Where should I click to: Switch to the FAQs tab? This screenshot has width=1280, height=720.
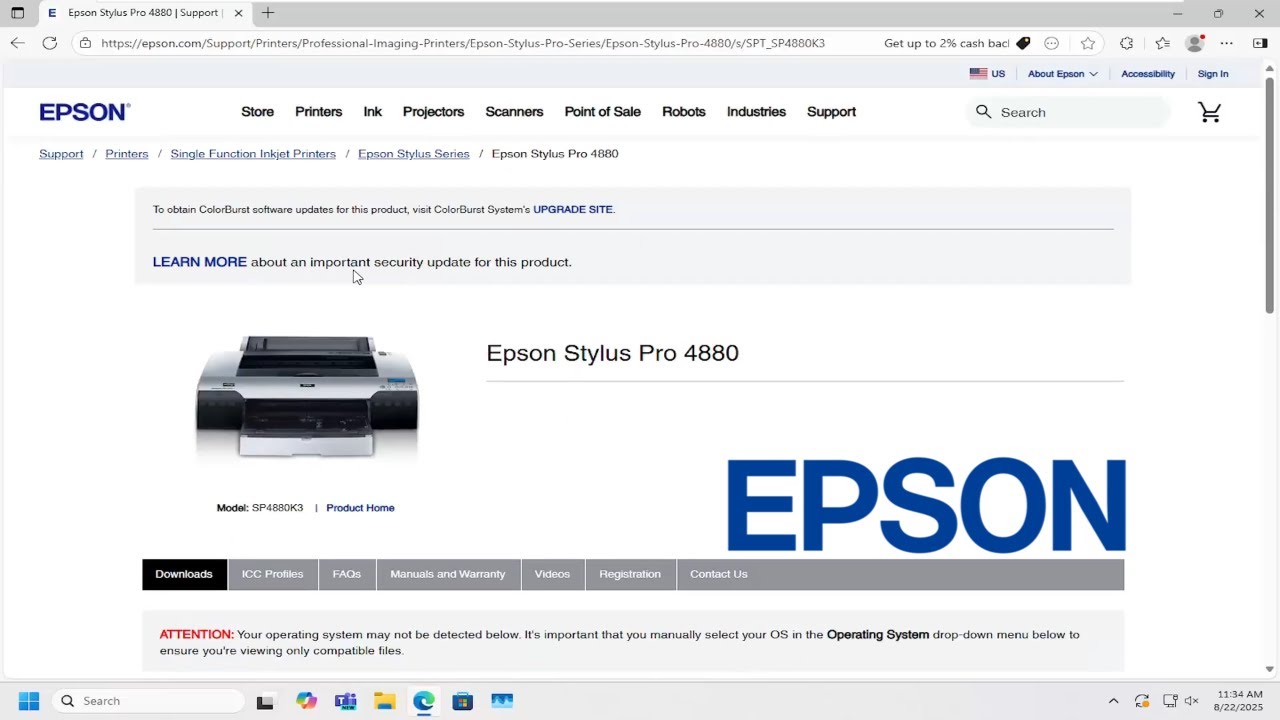pos(347,574)
